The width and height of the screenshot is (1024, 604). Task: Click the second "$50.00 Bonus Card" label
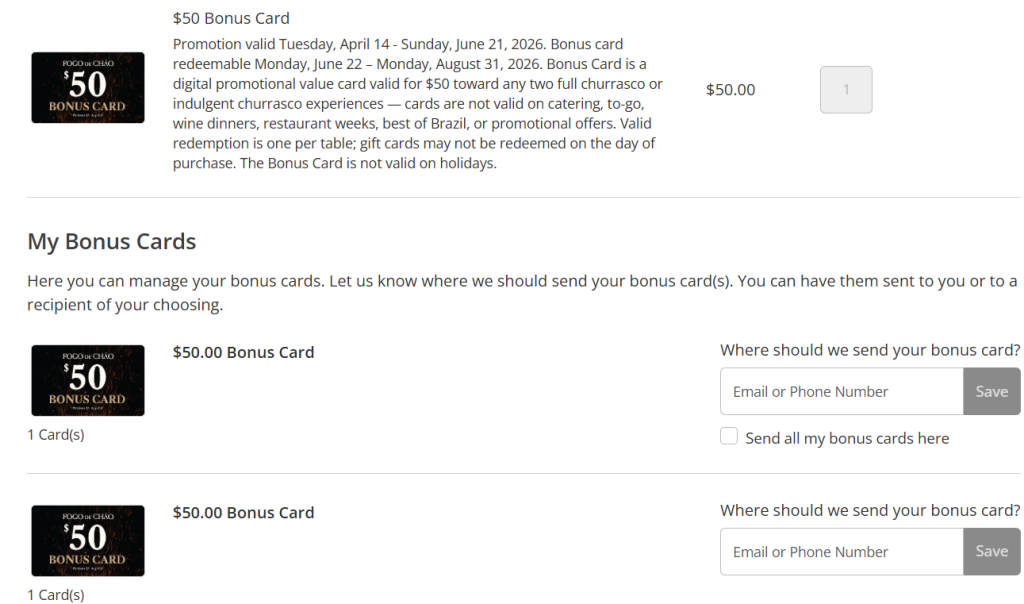tap(243, 512)
